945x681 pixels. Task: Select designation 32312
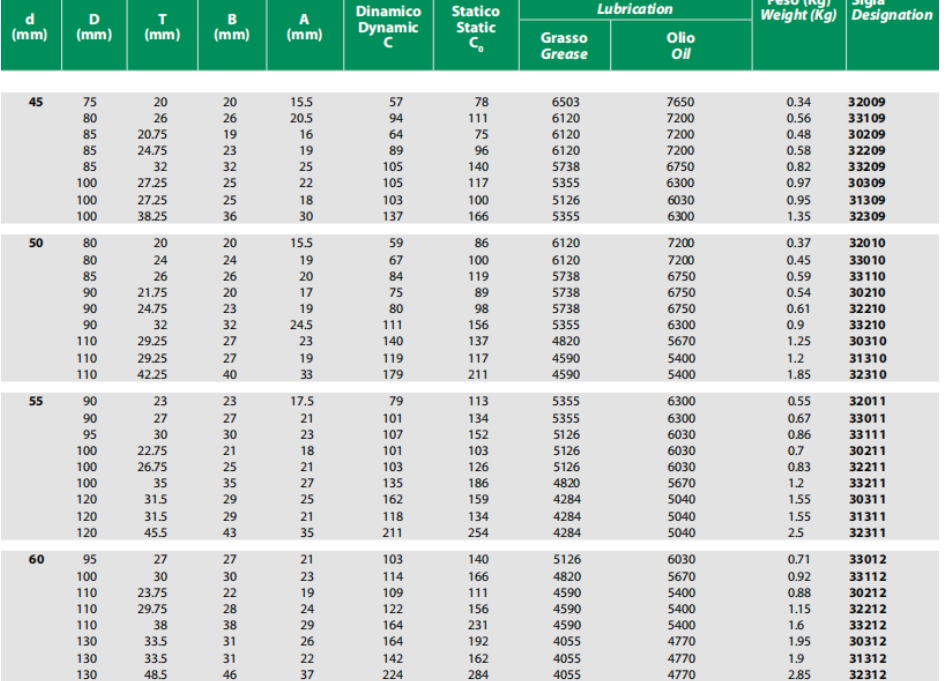click(868, 675)
